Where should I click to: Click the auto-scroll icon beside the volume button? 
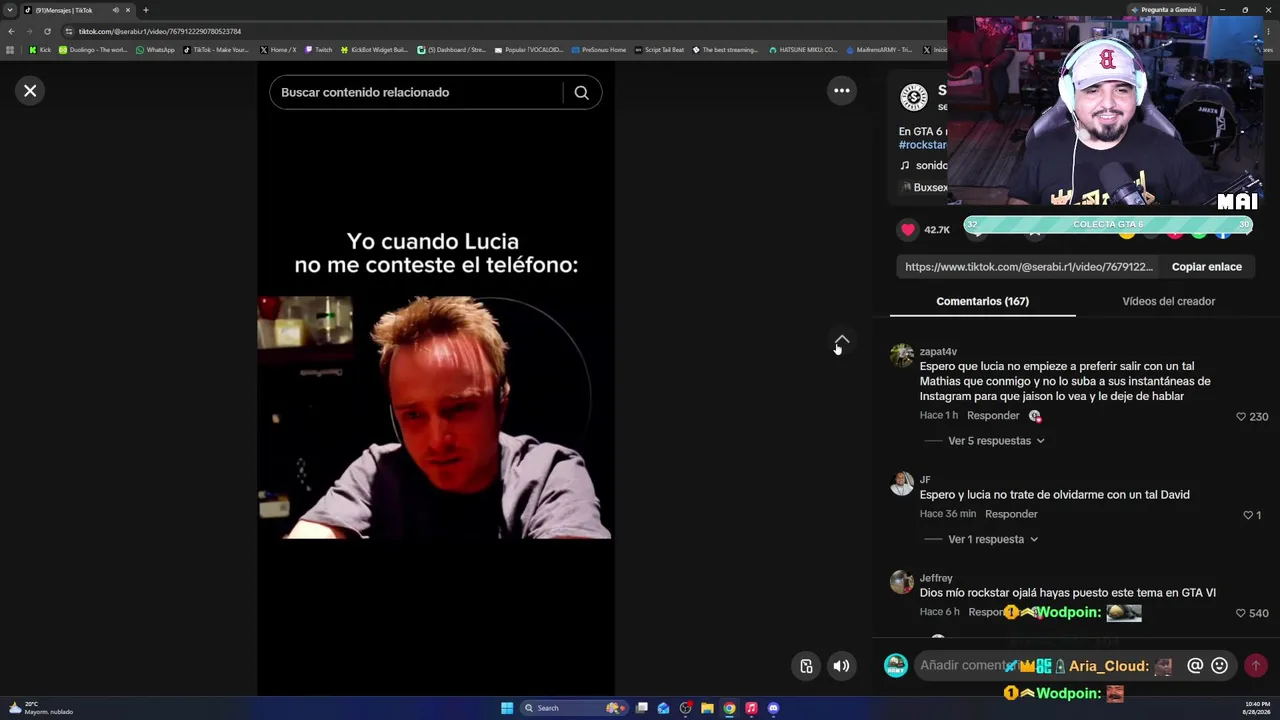click(x=806, y=666)
